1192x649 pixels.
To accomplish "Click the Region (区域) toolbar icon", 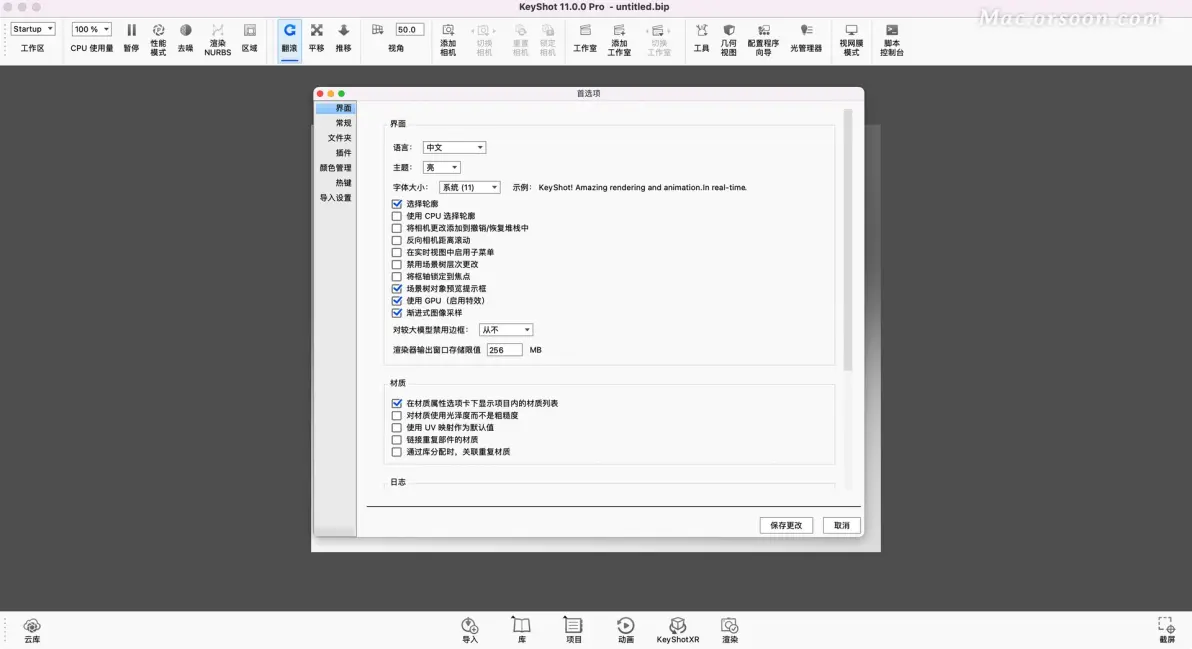I will coord(249,30).
